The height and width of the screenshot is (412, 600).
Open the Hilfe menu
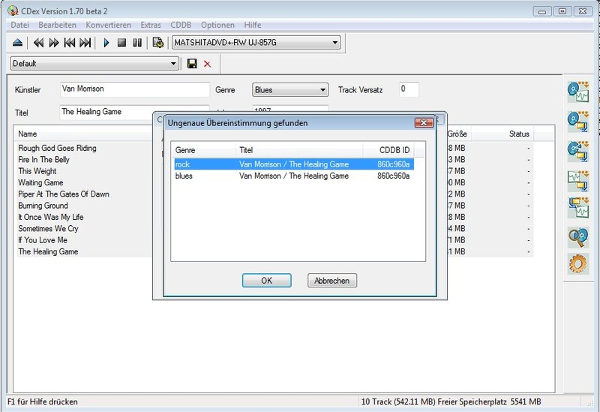pos(253,25)
